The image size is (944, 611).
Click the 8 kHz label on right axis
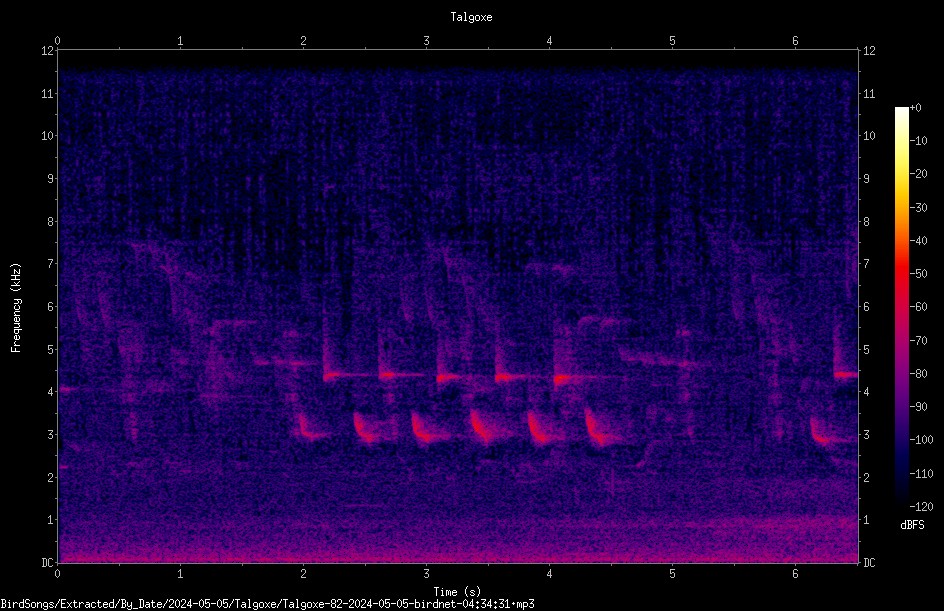coord(866,222)
